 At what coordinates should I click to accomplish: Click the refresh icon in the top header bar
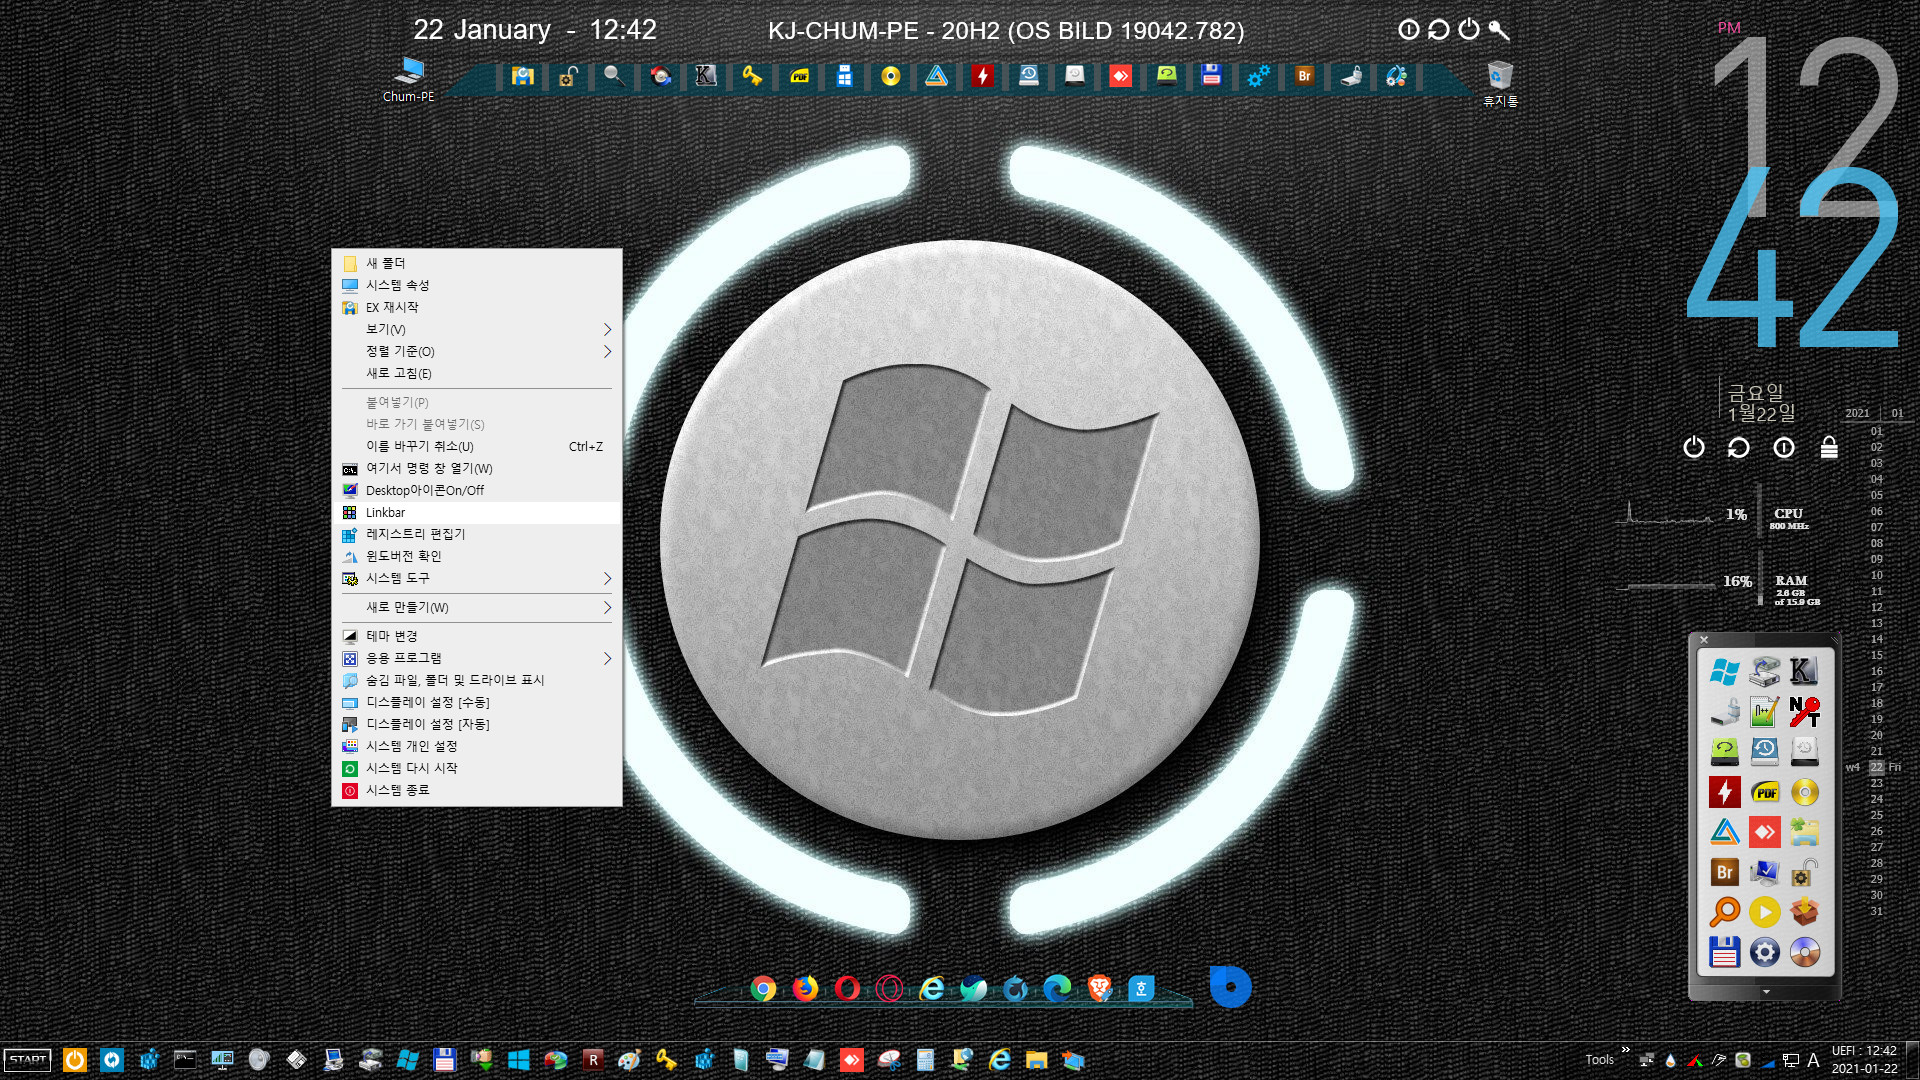click(x=1438, y=30)
